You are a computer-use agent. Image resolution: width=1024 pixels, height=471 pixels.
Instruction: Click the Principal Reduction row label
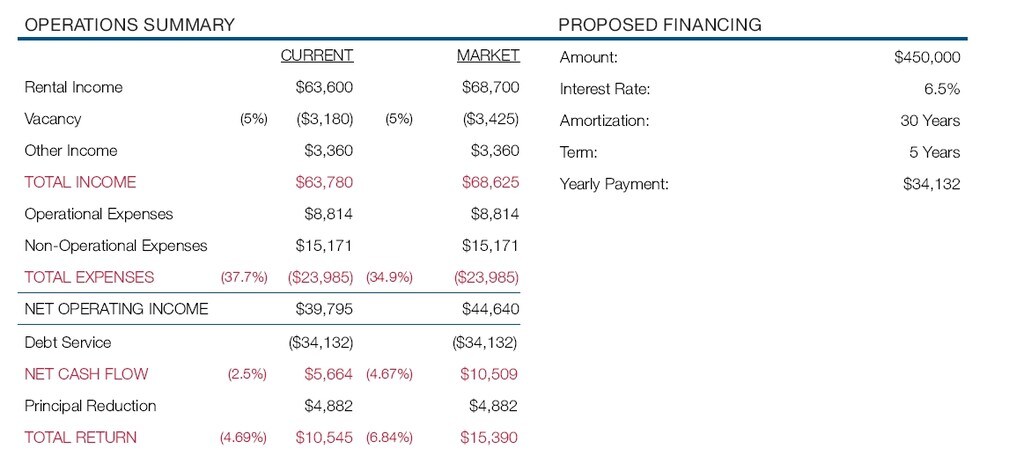90,405
